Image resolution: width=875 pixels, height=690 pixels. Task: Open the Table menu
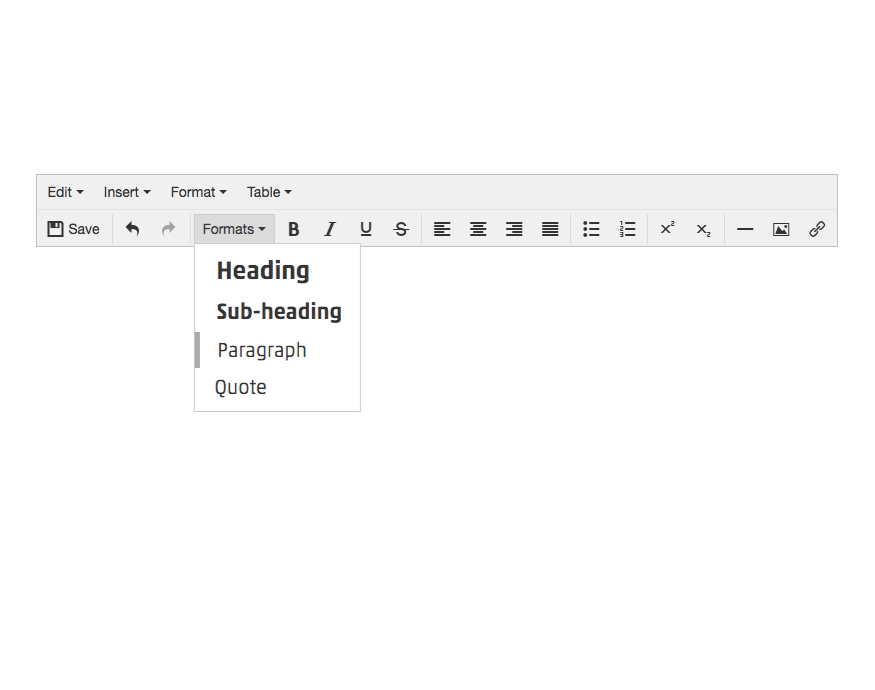(x=269, y=192)
